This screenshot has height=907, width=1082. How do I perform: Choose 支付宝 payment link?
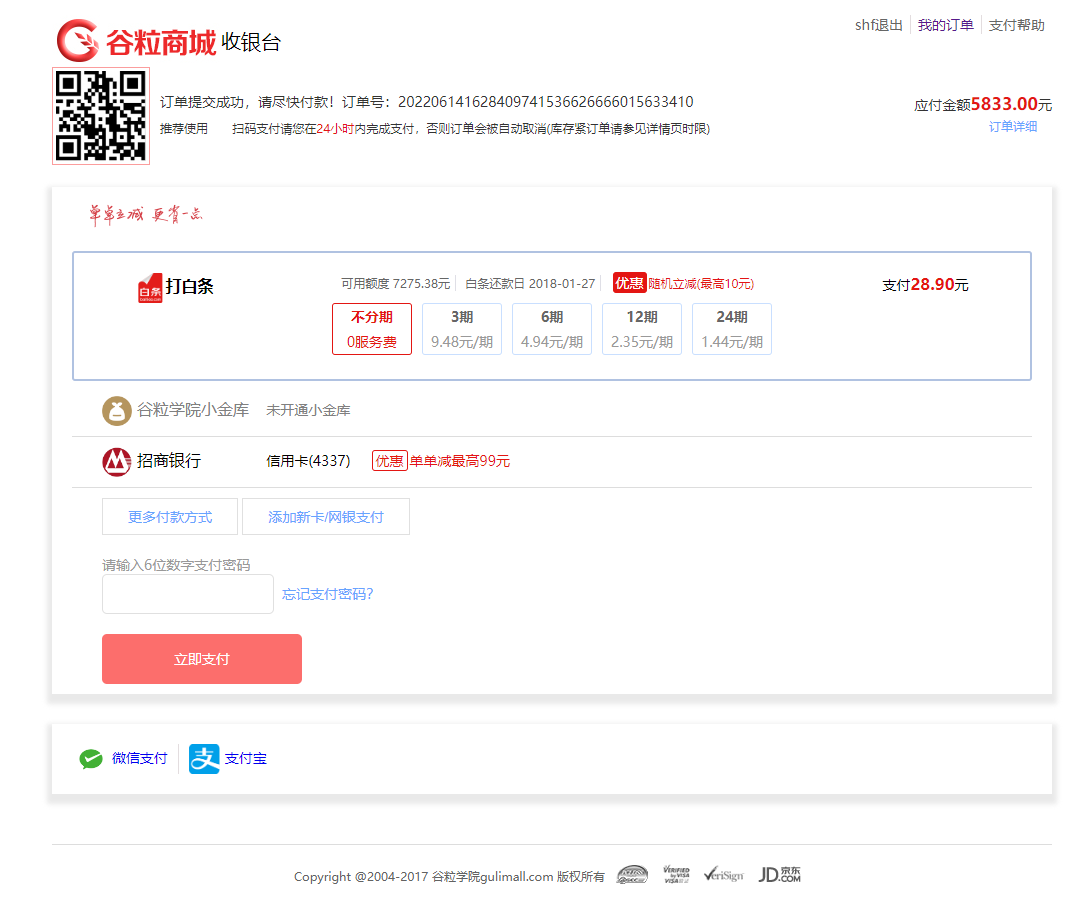point(246,759)
